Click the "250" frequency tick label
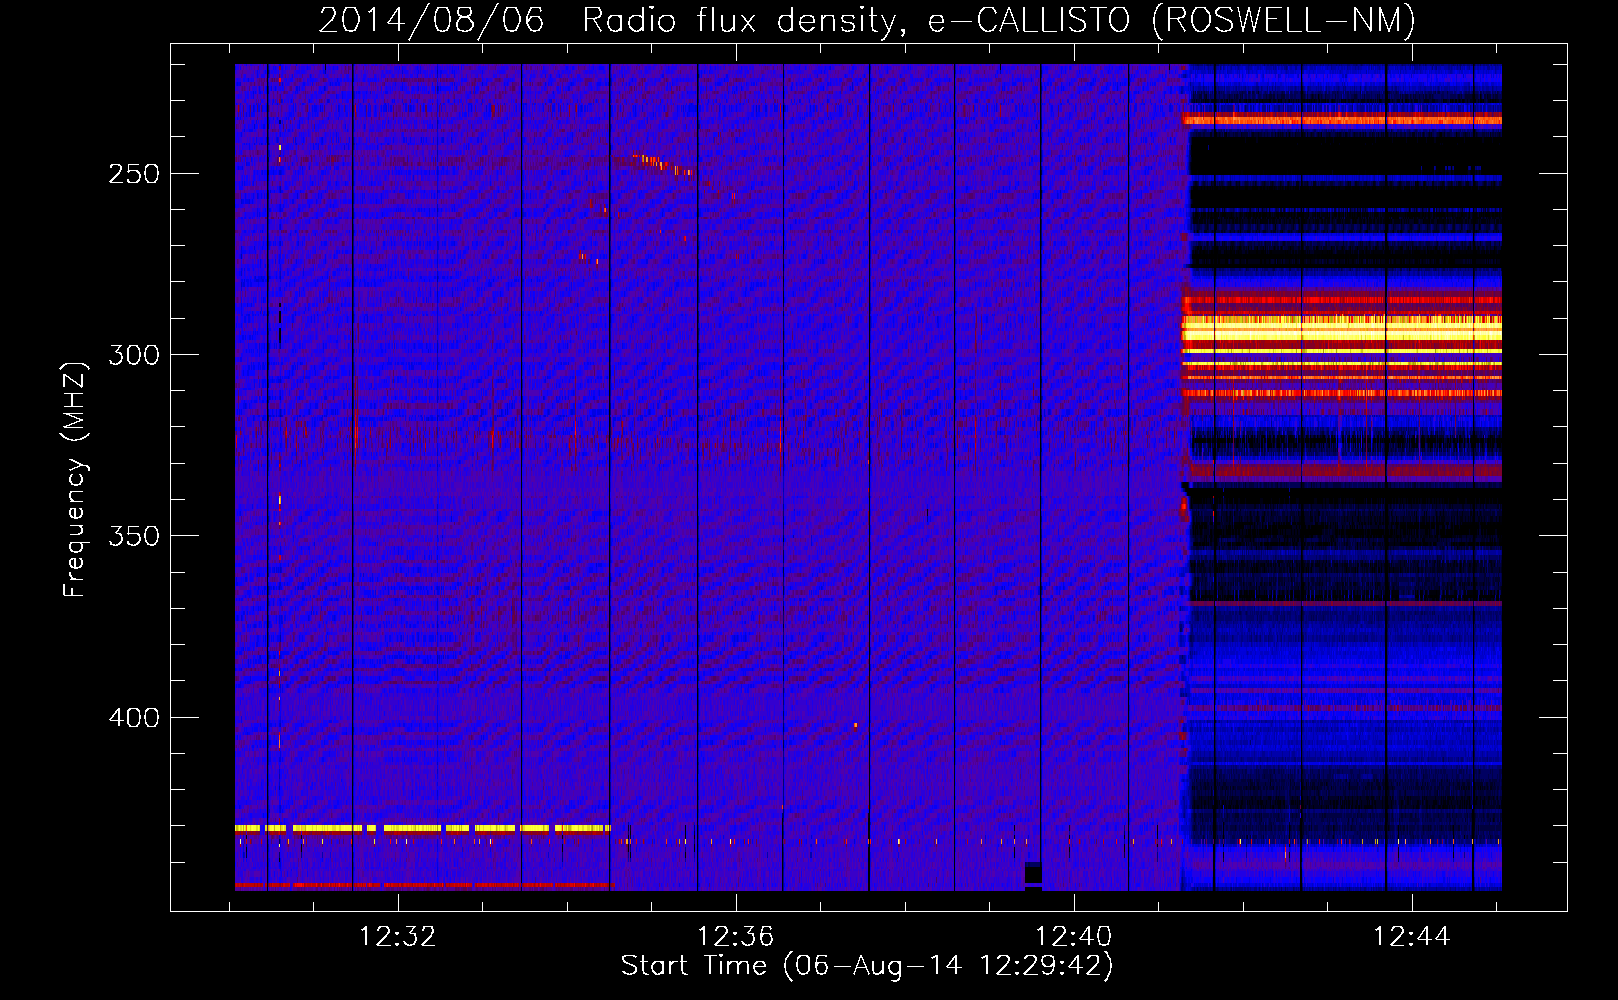 tap(134, 174)
